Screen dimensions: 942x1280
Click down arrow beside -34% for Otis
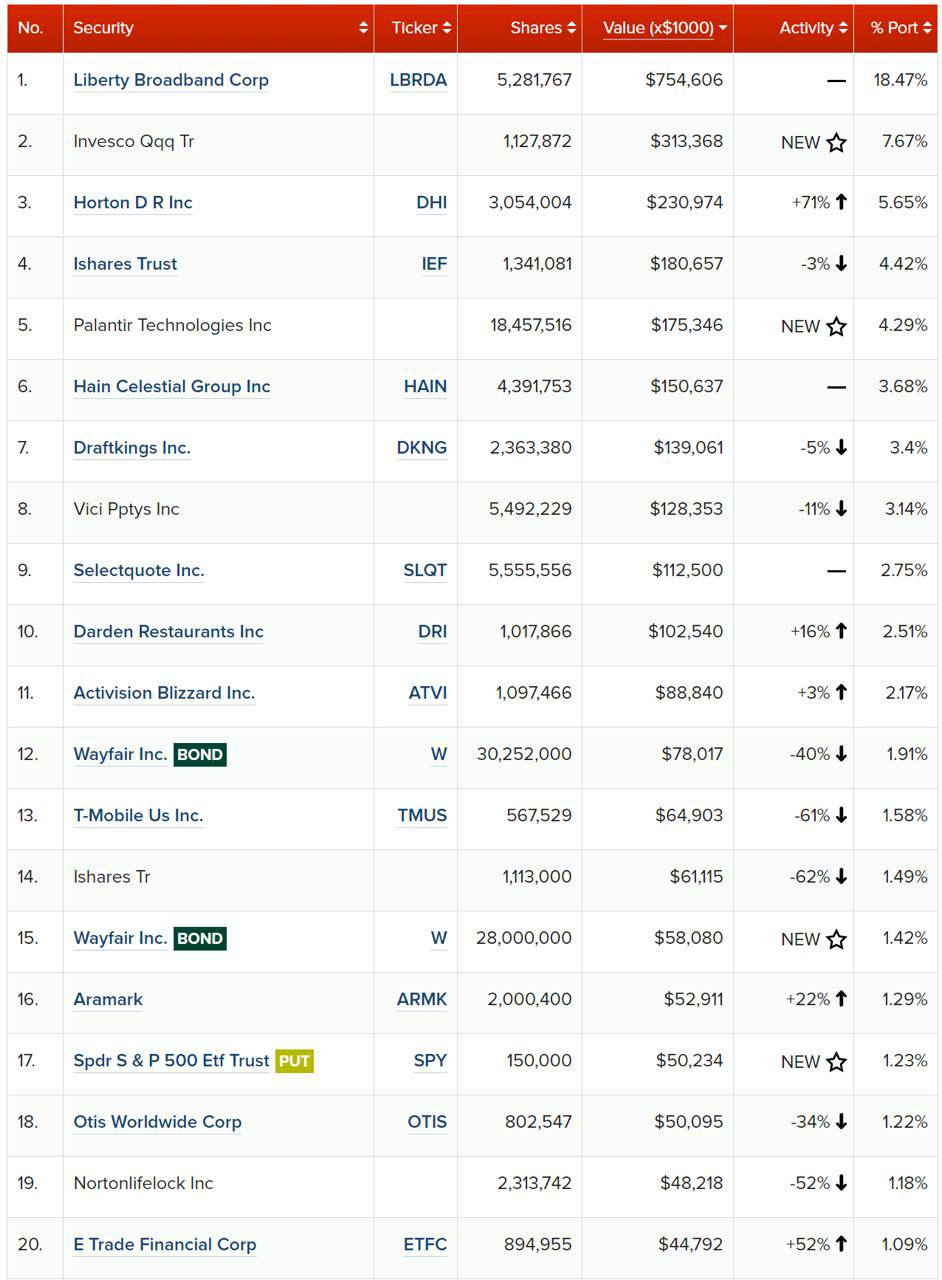coord(841,1122)
